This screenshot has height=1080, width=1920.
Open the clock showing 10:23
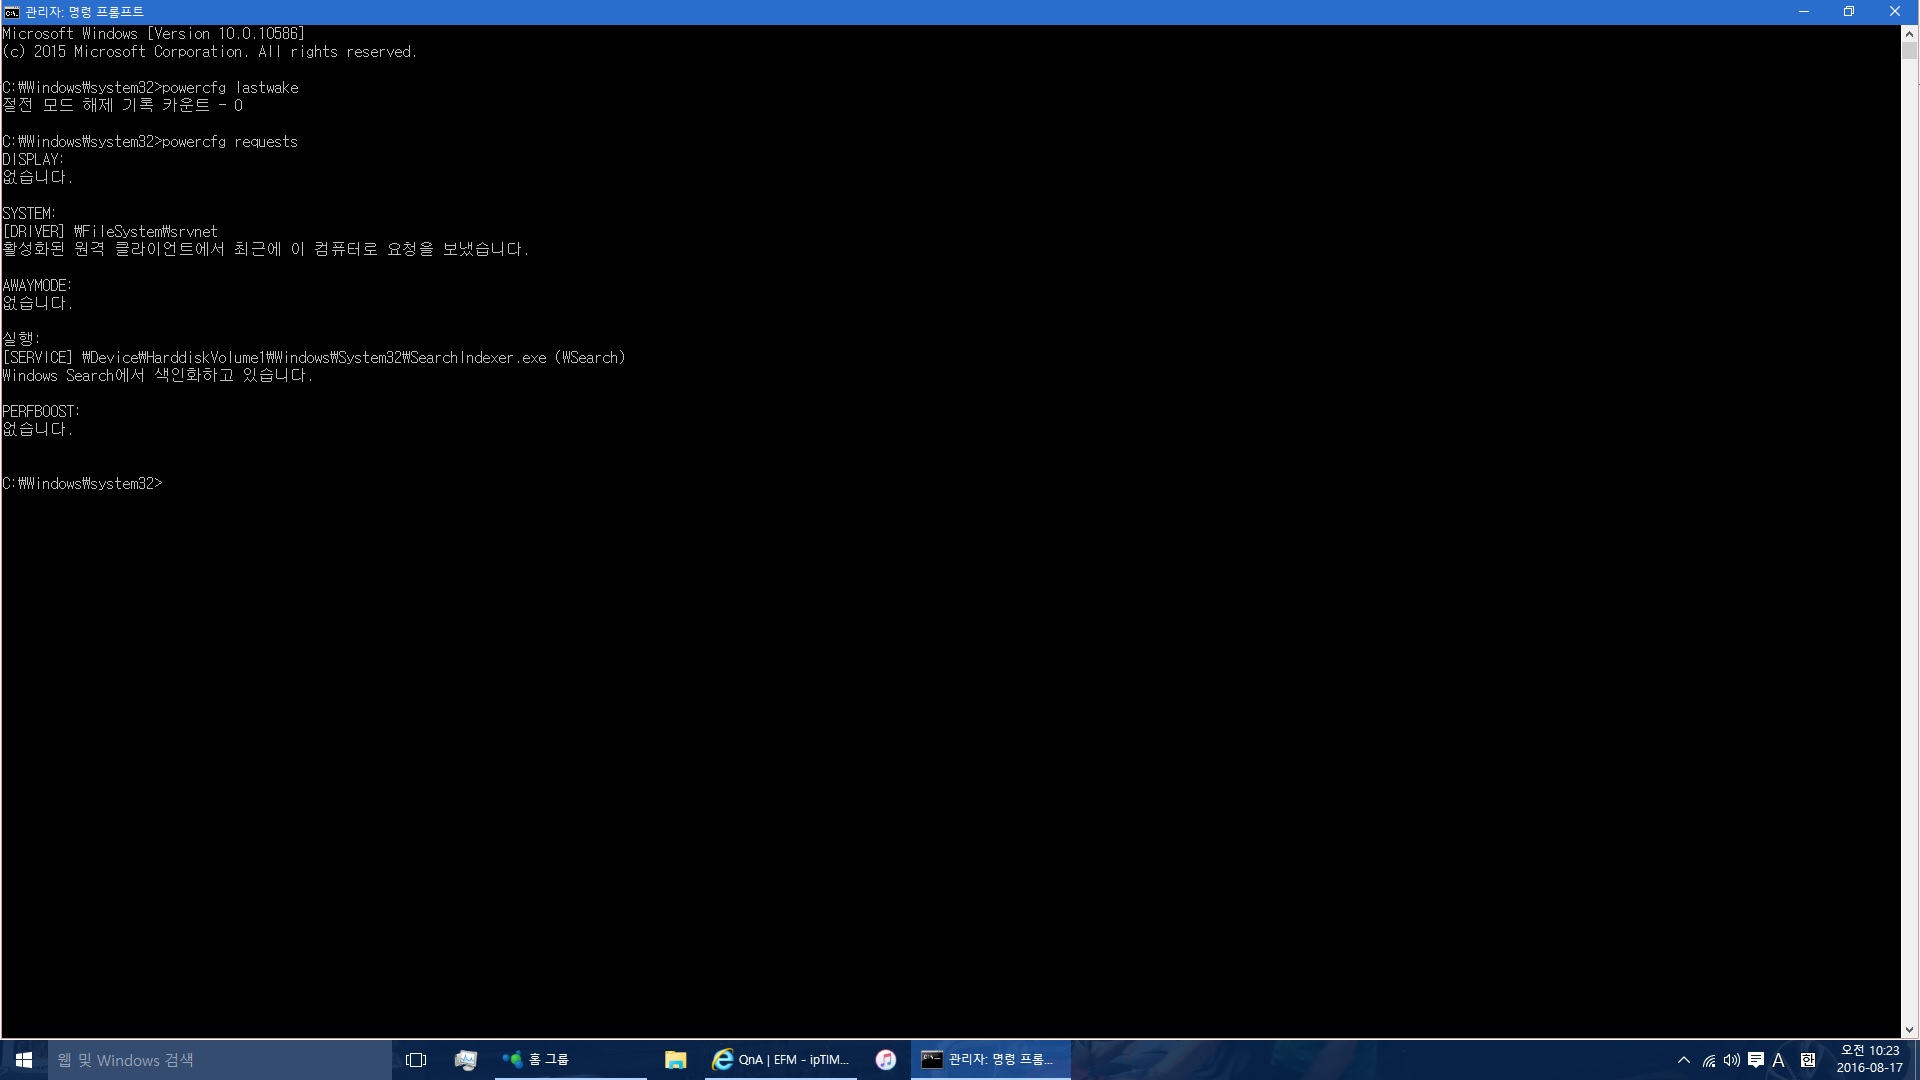click(x=1869, y=1060)
